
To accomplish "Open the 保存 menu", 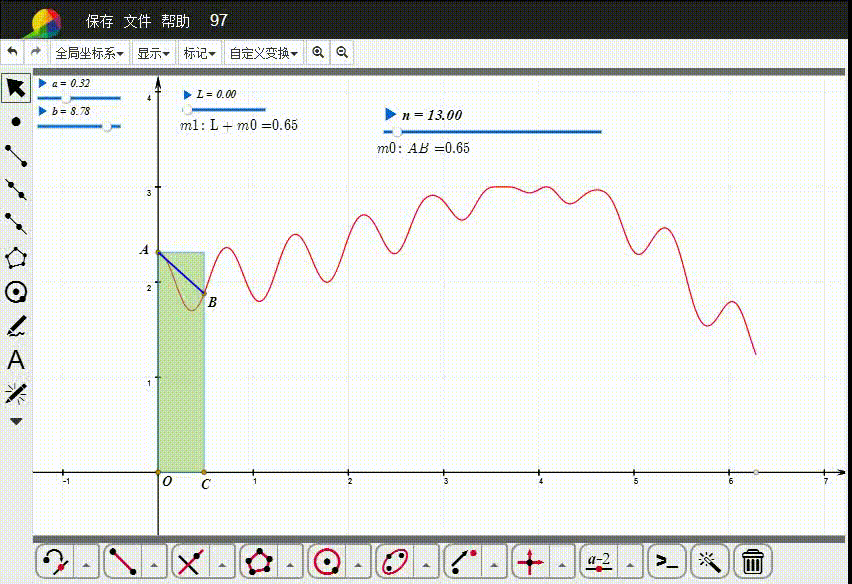I will click(99, 21).
